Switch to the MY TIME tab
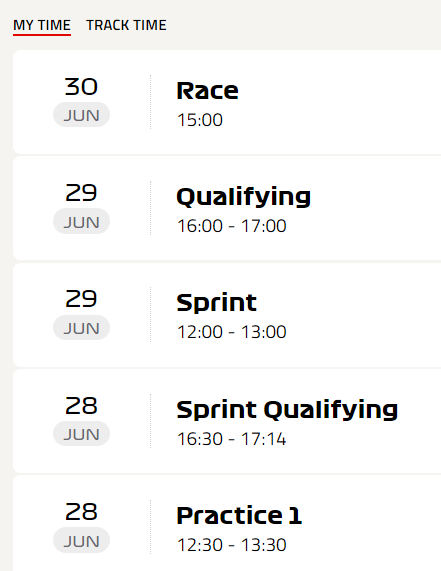 pos(42,25)
